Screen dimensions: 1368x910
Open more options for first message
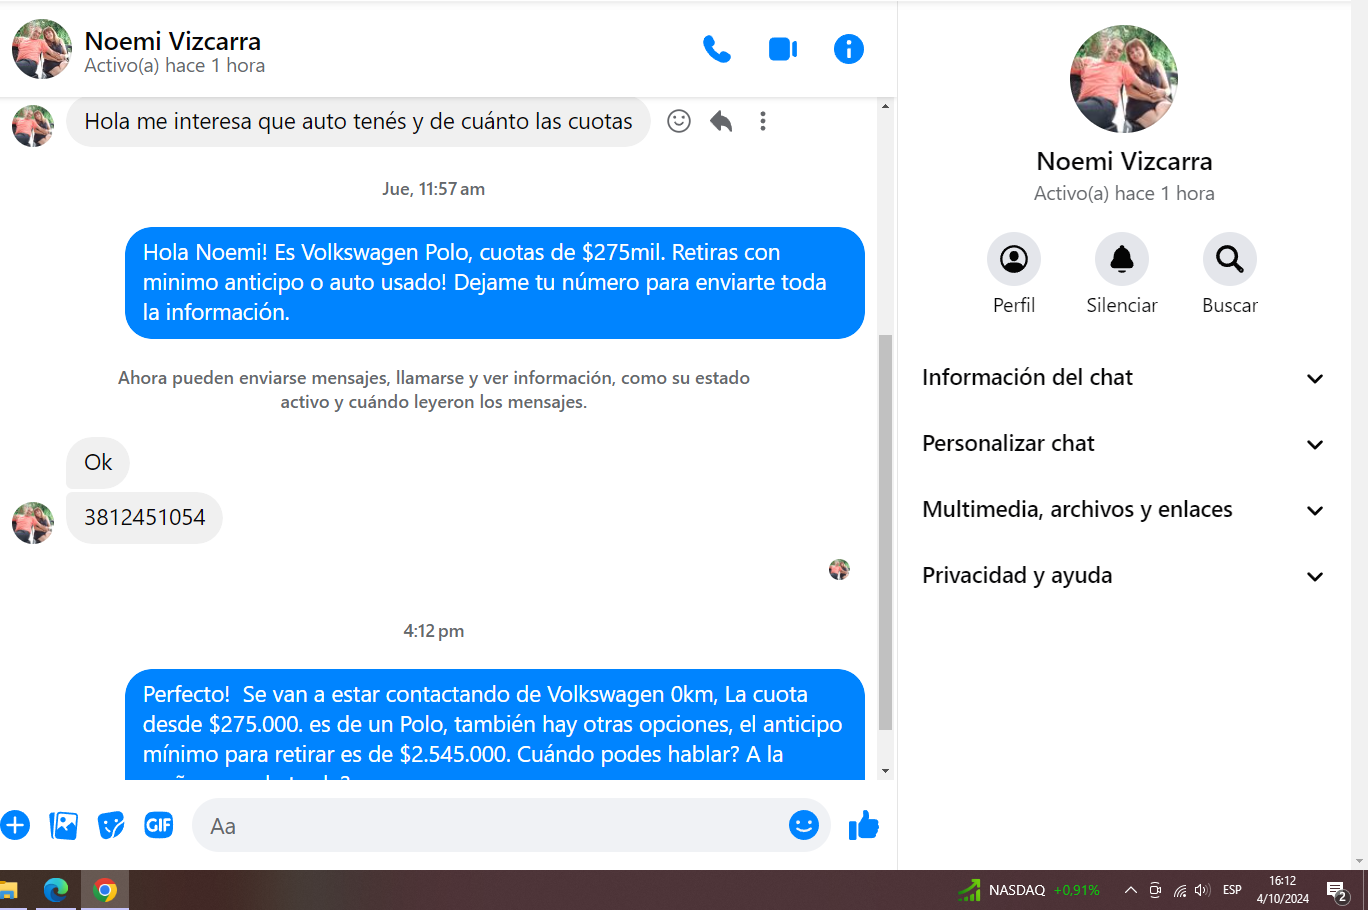pyautogui.click(x=763, y=121)
